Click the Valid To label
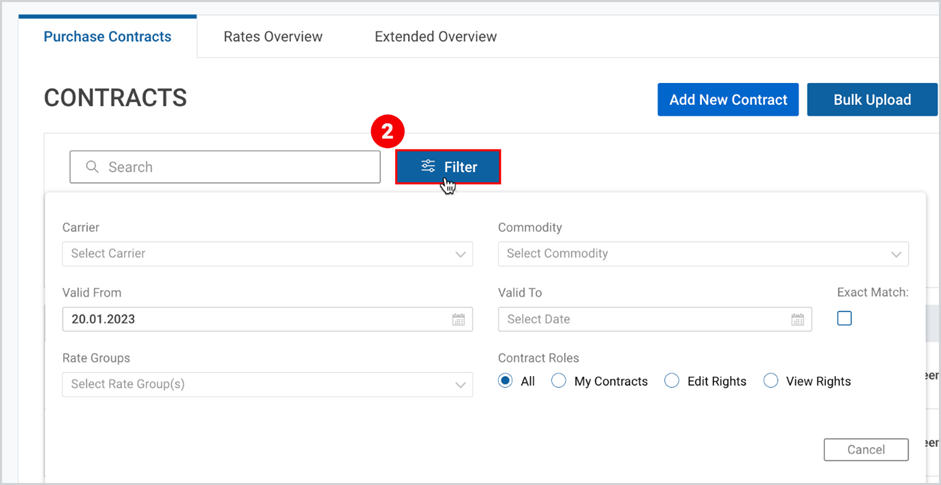 (x=520, y=293)
